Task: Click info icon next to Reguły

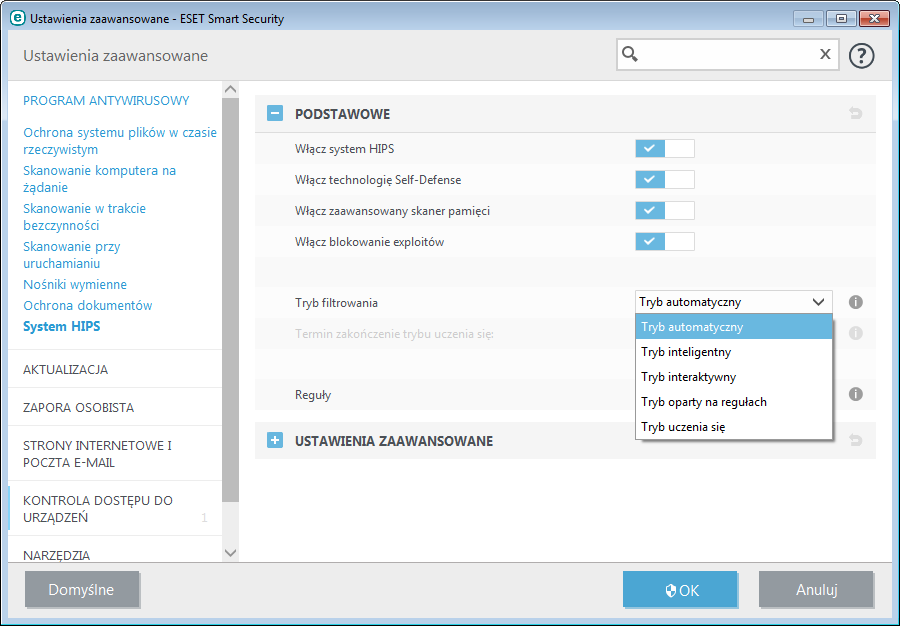Action: pyautogui.click(x=855, y=394)
